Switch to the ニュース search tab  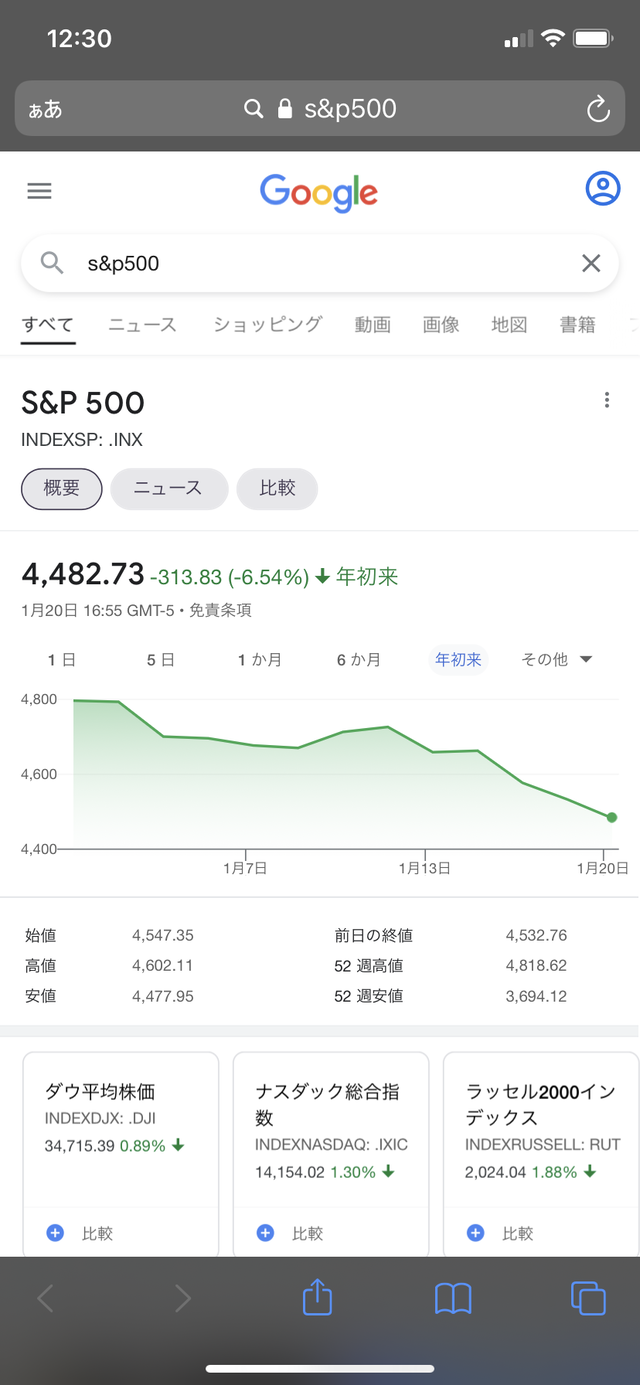tap(142, 324)
